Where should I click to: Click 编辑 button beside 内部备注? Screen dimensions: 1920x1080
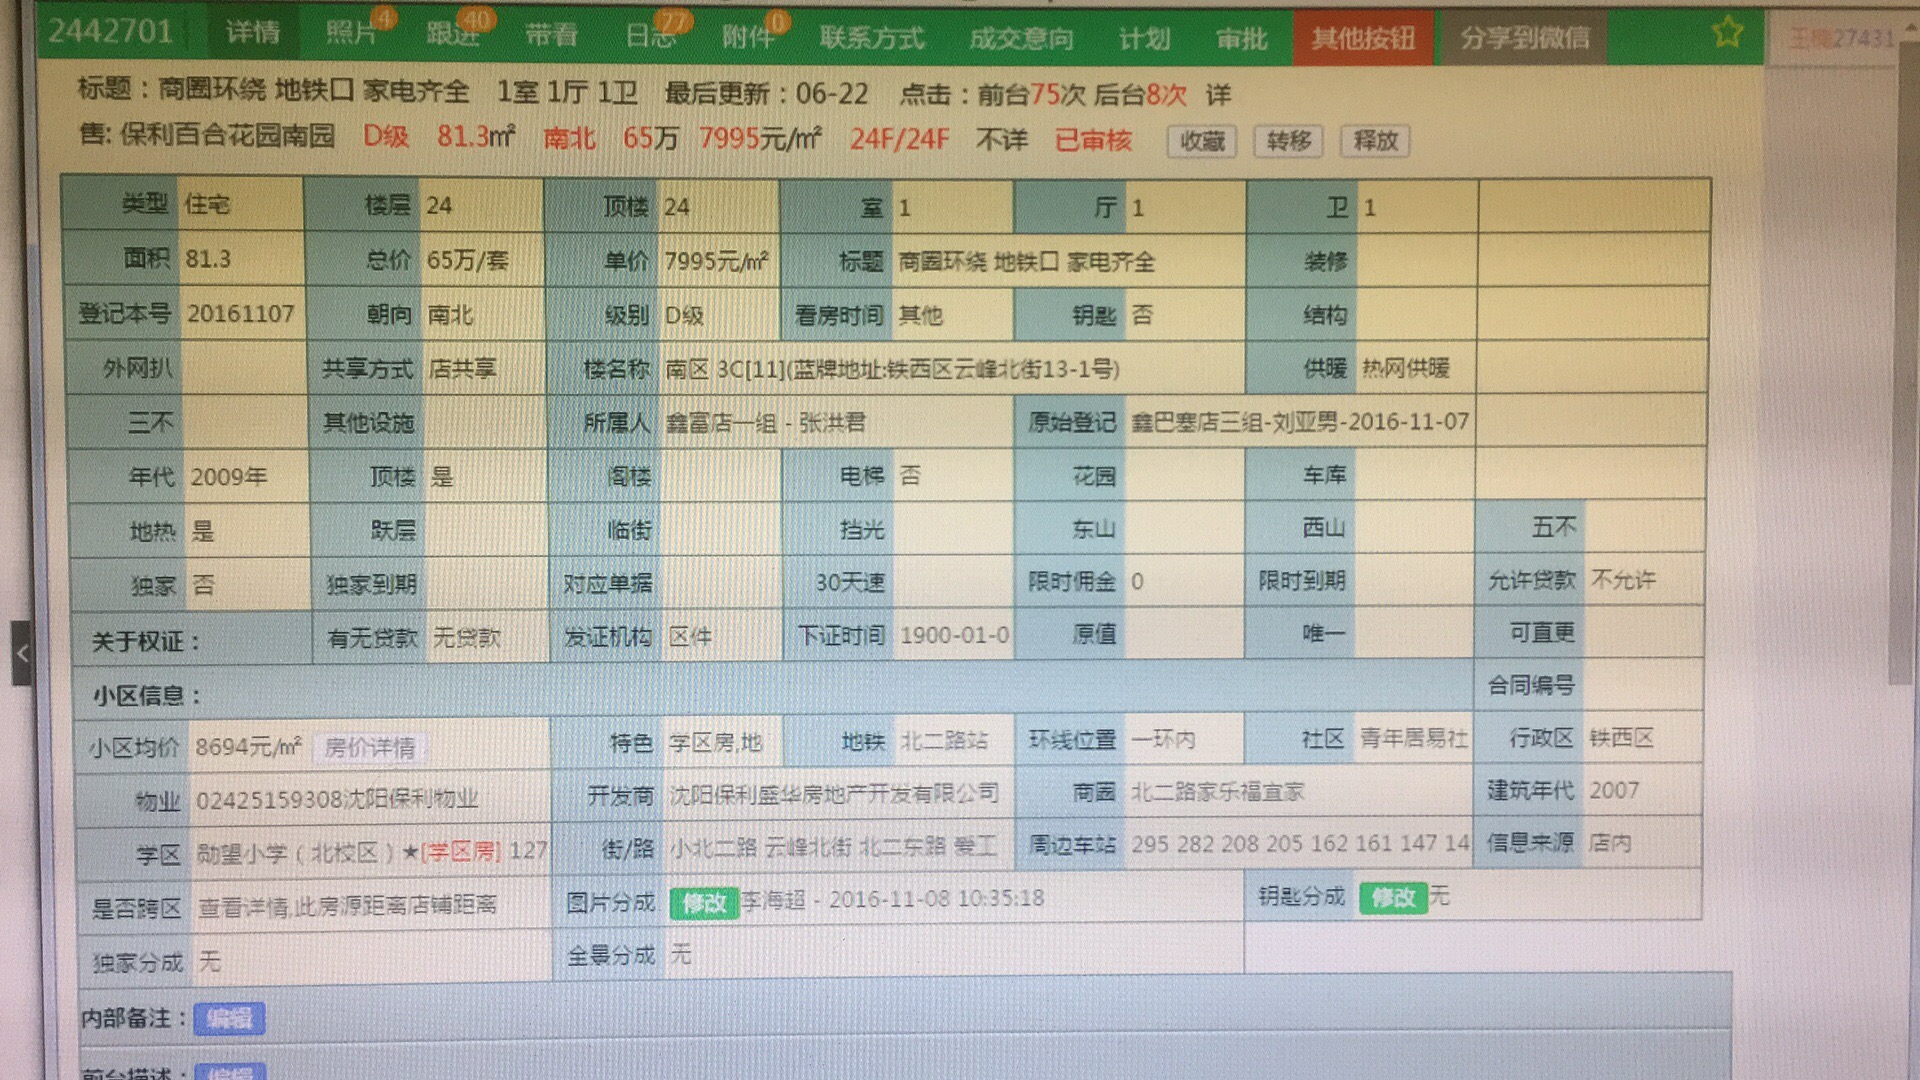click(x=229, y=1018)
